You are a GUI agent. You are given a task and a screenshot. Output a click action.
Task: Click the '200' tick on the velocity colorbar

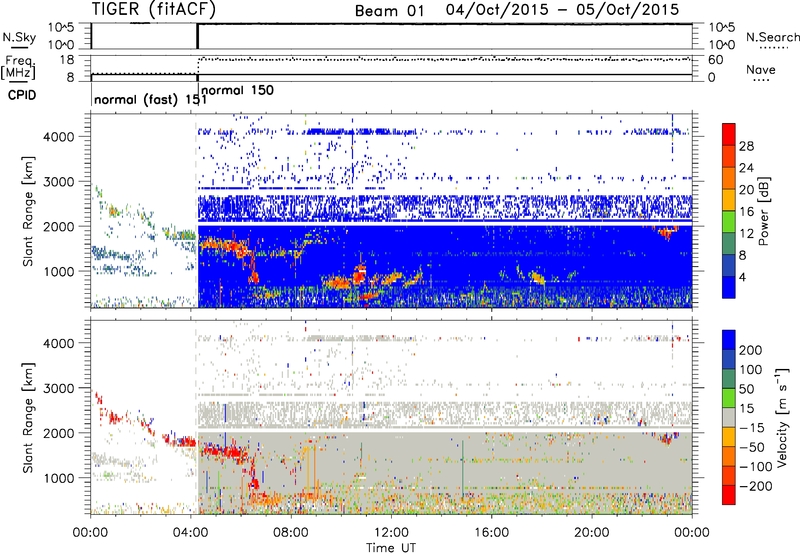[751, 350]
